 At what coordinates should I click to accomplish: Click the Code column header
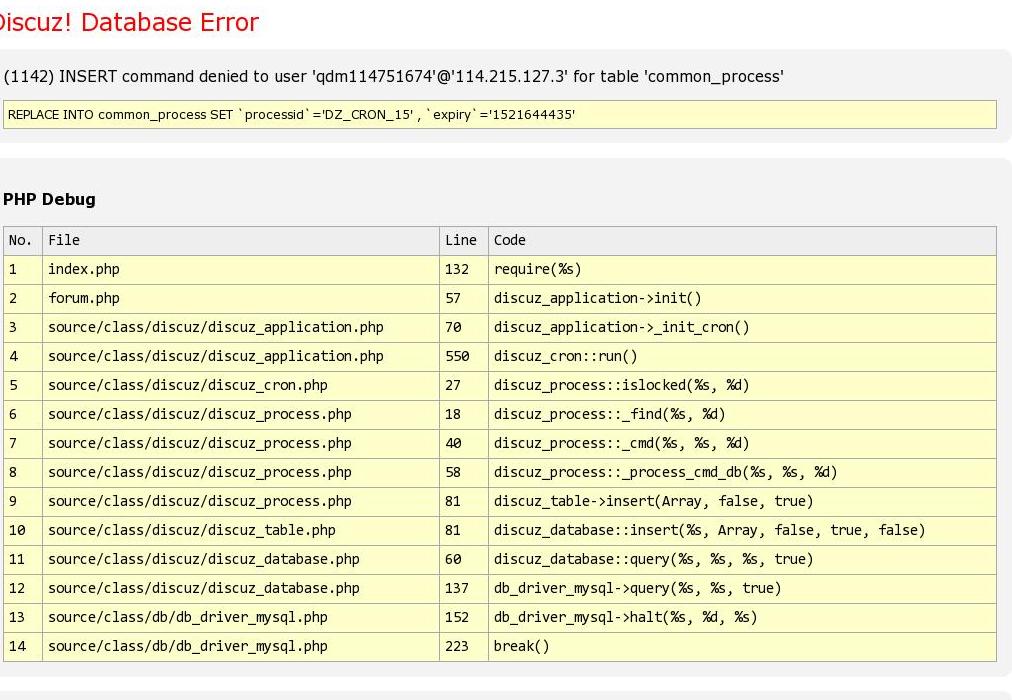click(742, 241)
